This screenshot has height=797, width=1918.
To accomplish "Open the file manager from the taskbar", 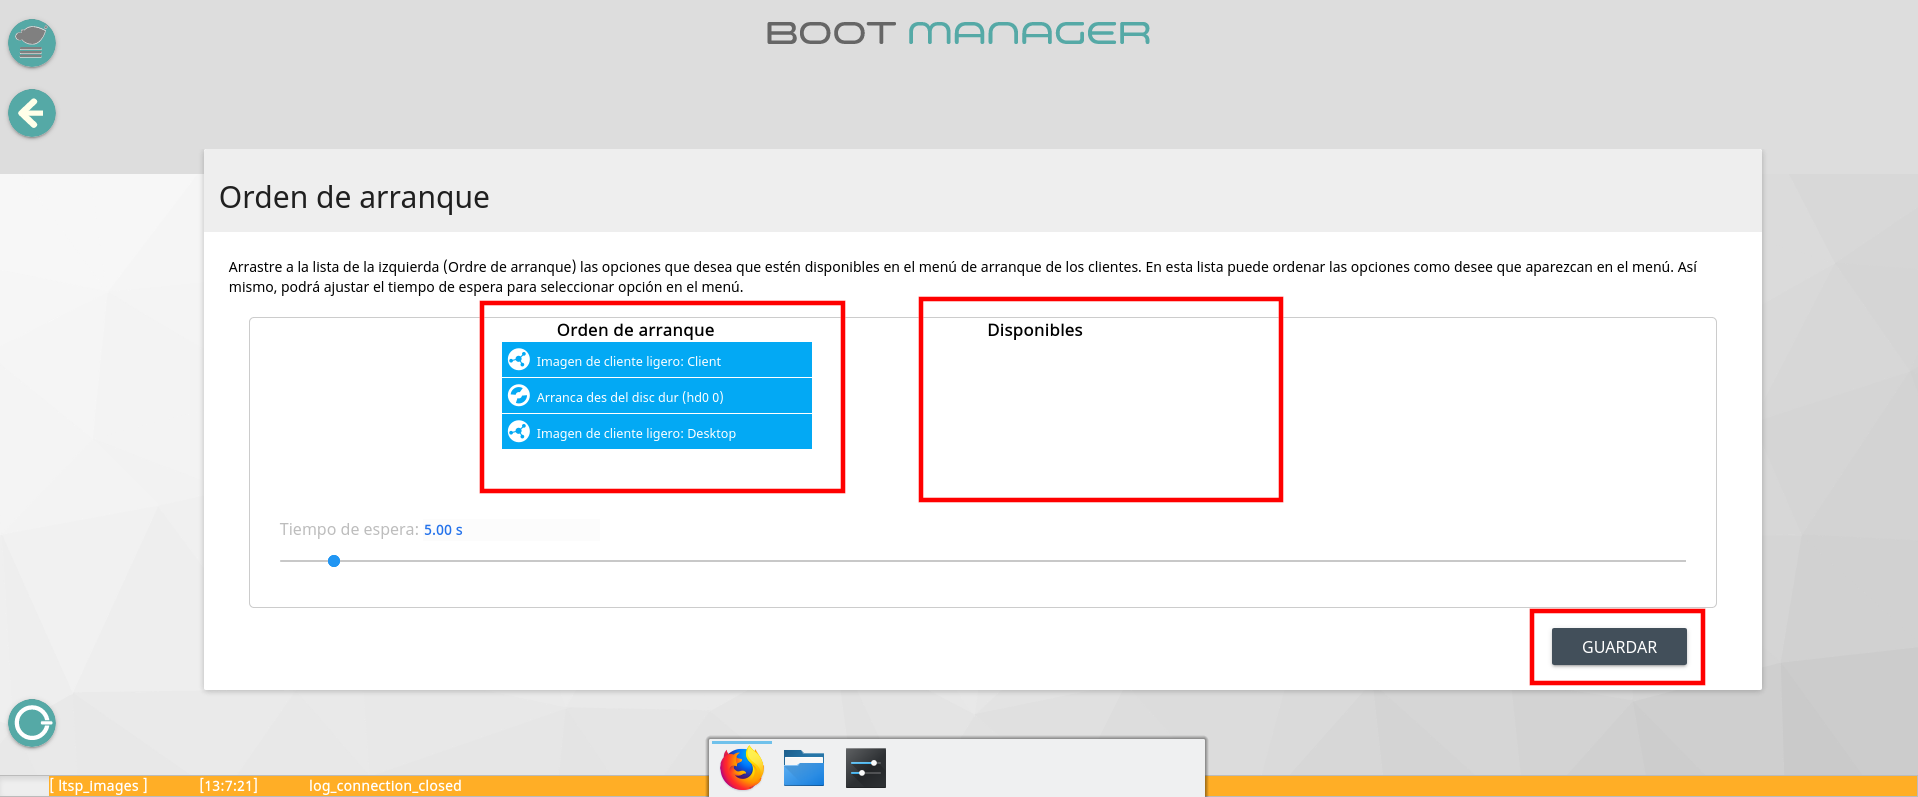I will click(803, 768).
